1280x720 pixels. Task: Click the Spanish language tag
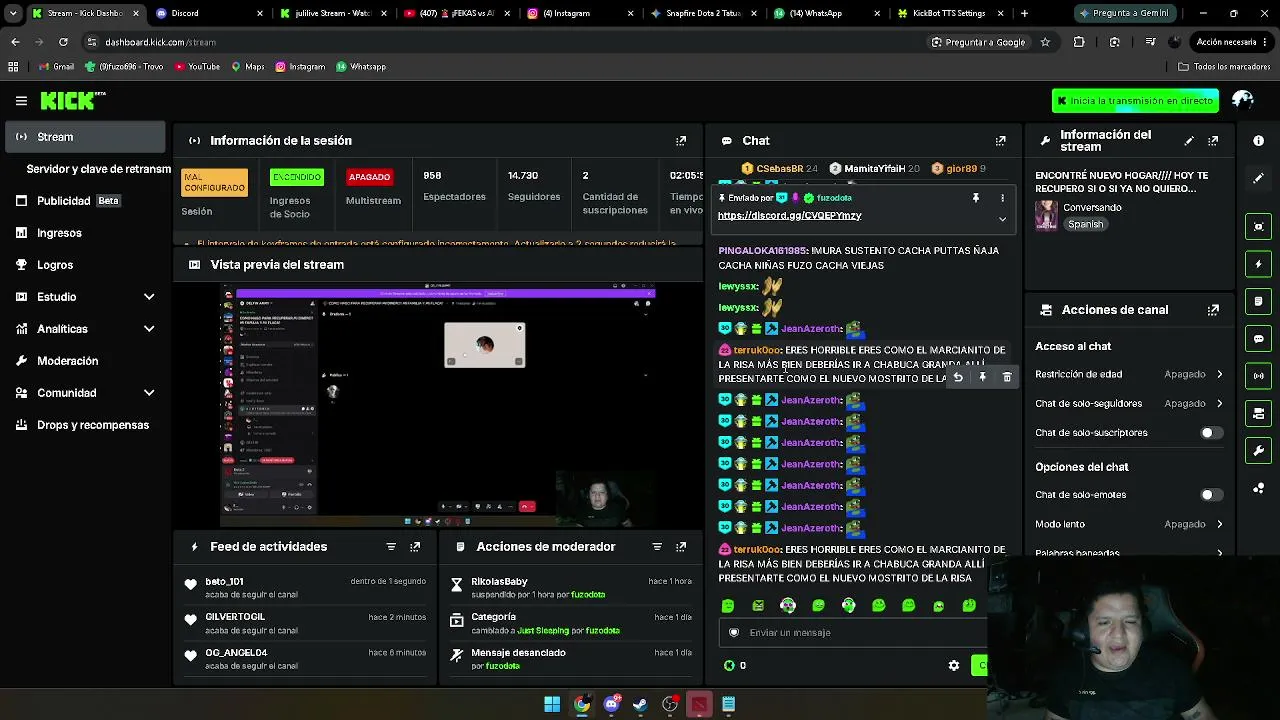[x=1085, y=225]
